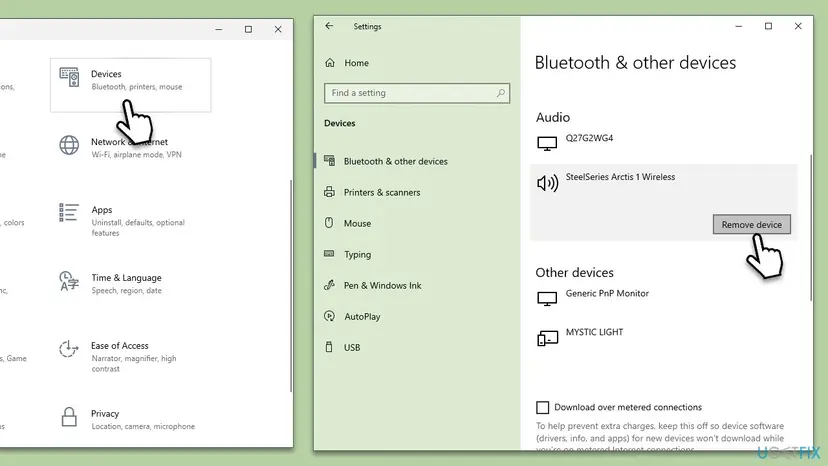Click the Q27G2WG4 monitor icon
Viewport: 828px width, 466px height.
click(547, 143)
